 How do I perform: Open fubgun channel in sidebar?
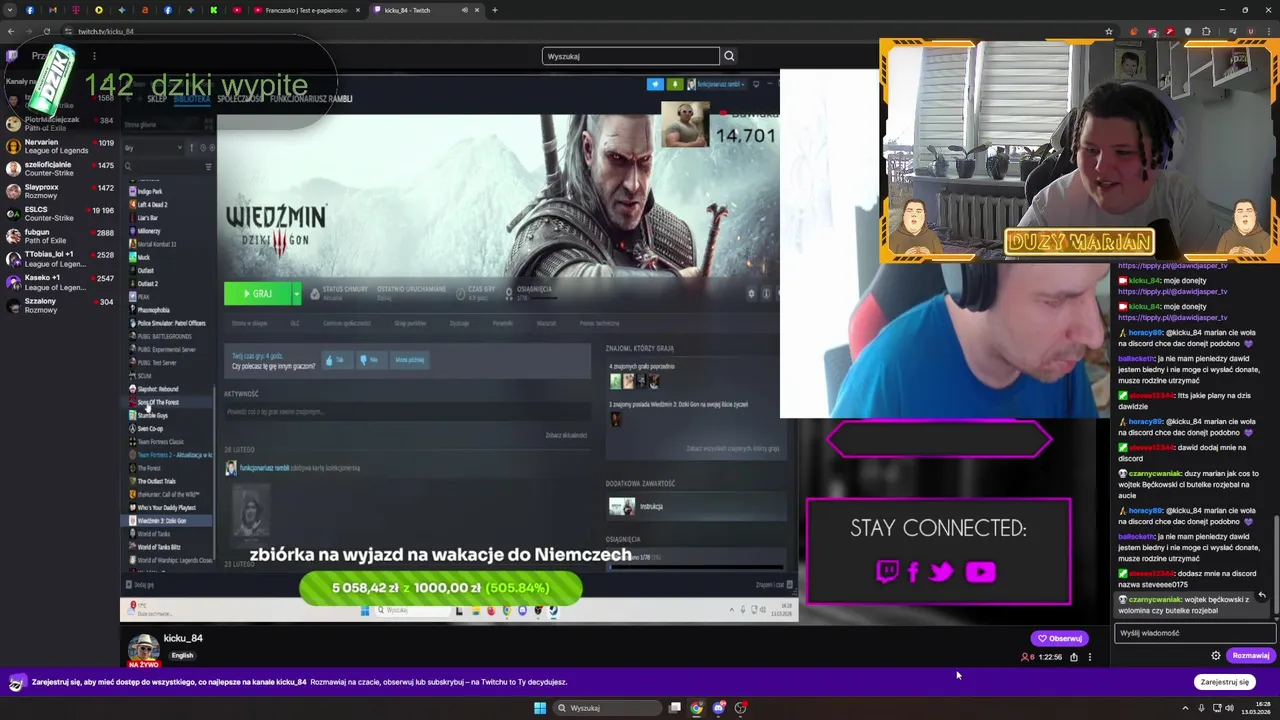(x=60, y=236)
